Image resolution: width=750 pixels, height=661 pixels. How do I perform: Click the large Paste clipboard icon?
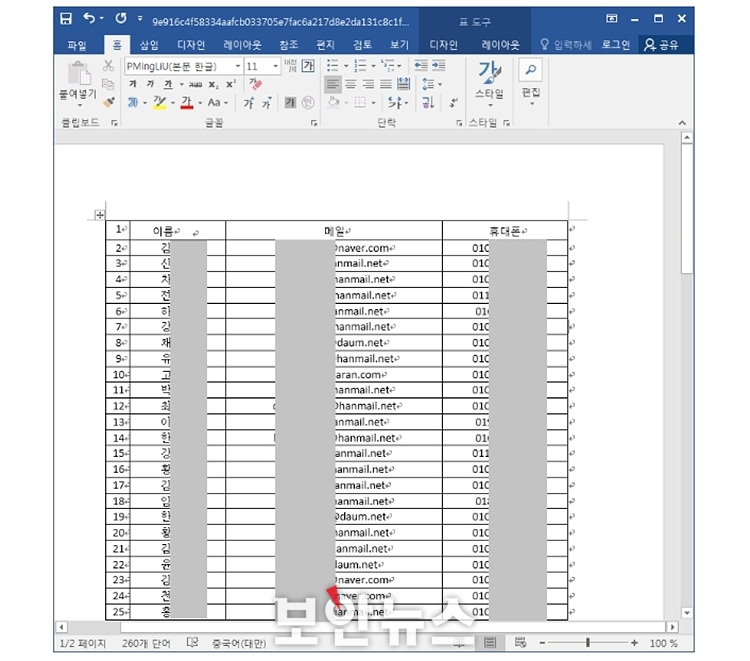point(78,73)
